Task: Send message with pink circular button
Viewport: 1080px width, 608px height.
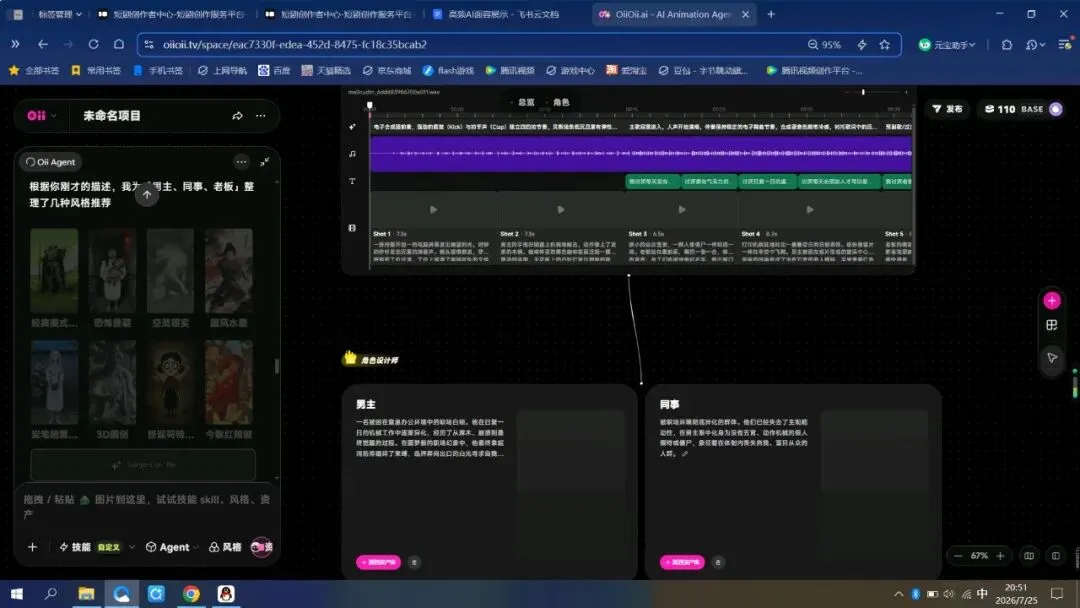Action: [x=262, y=547]
